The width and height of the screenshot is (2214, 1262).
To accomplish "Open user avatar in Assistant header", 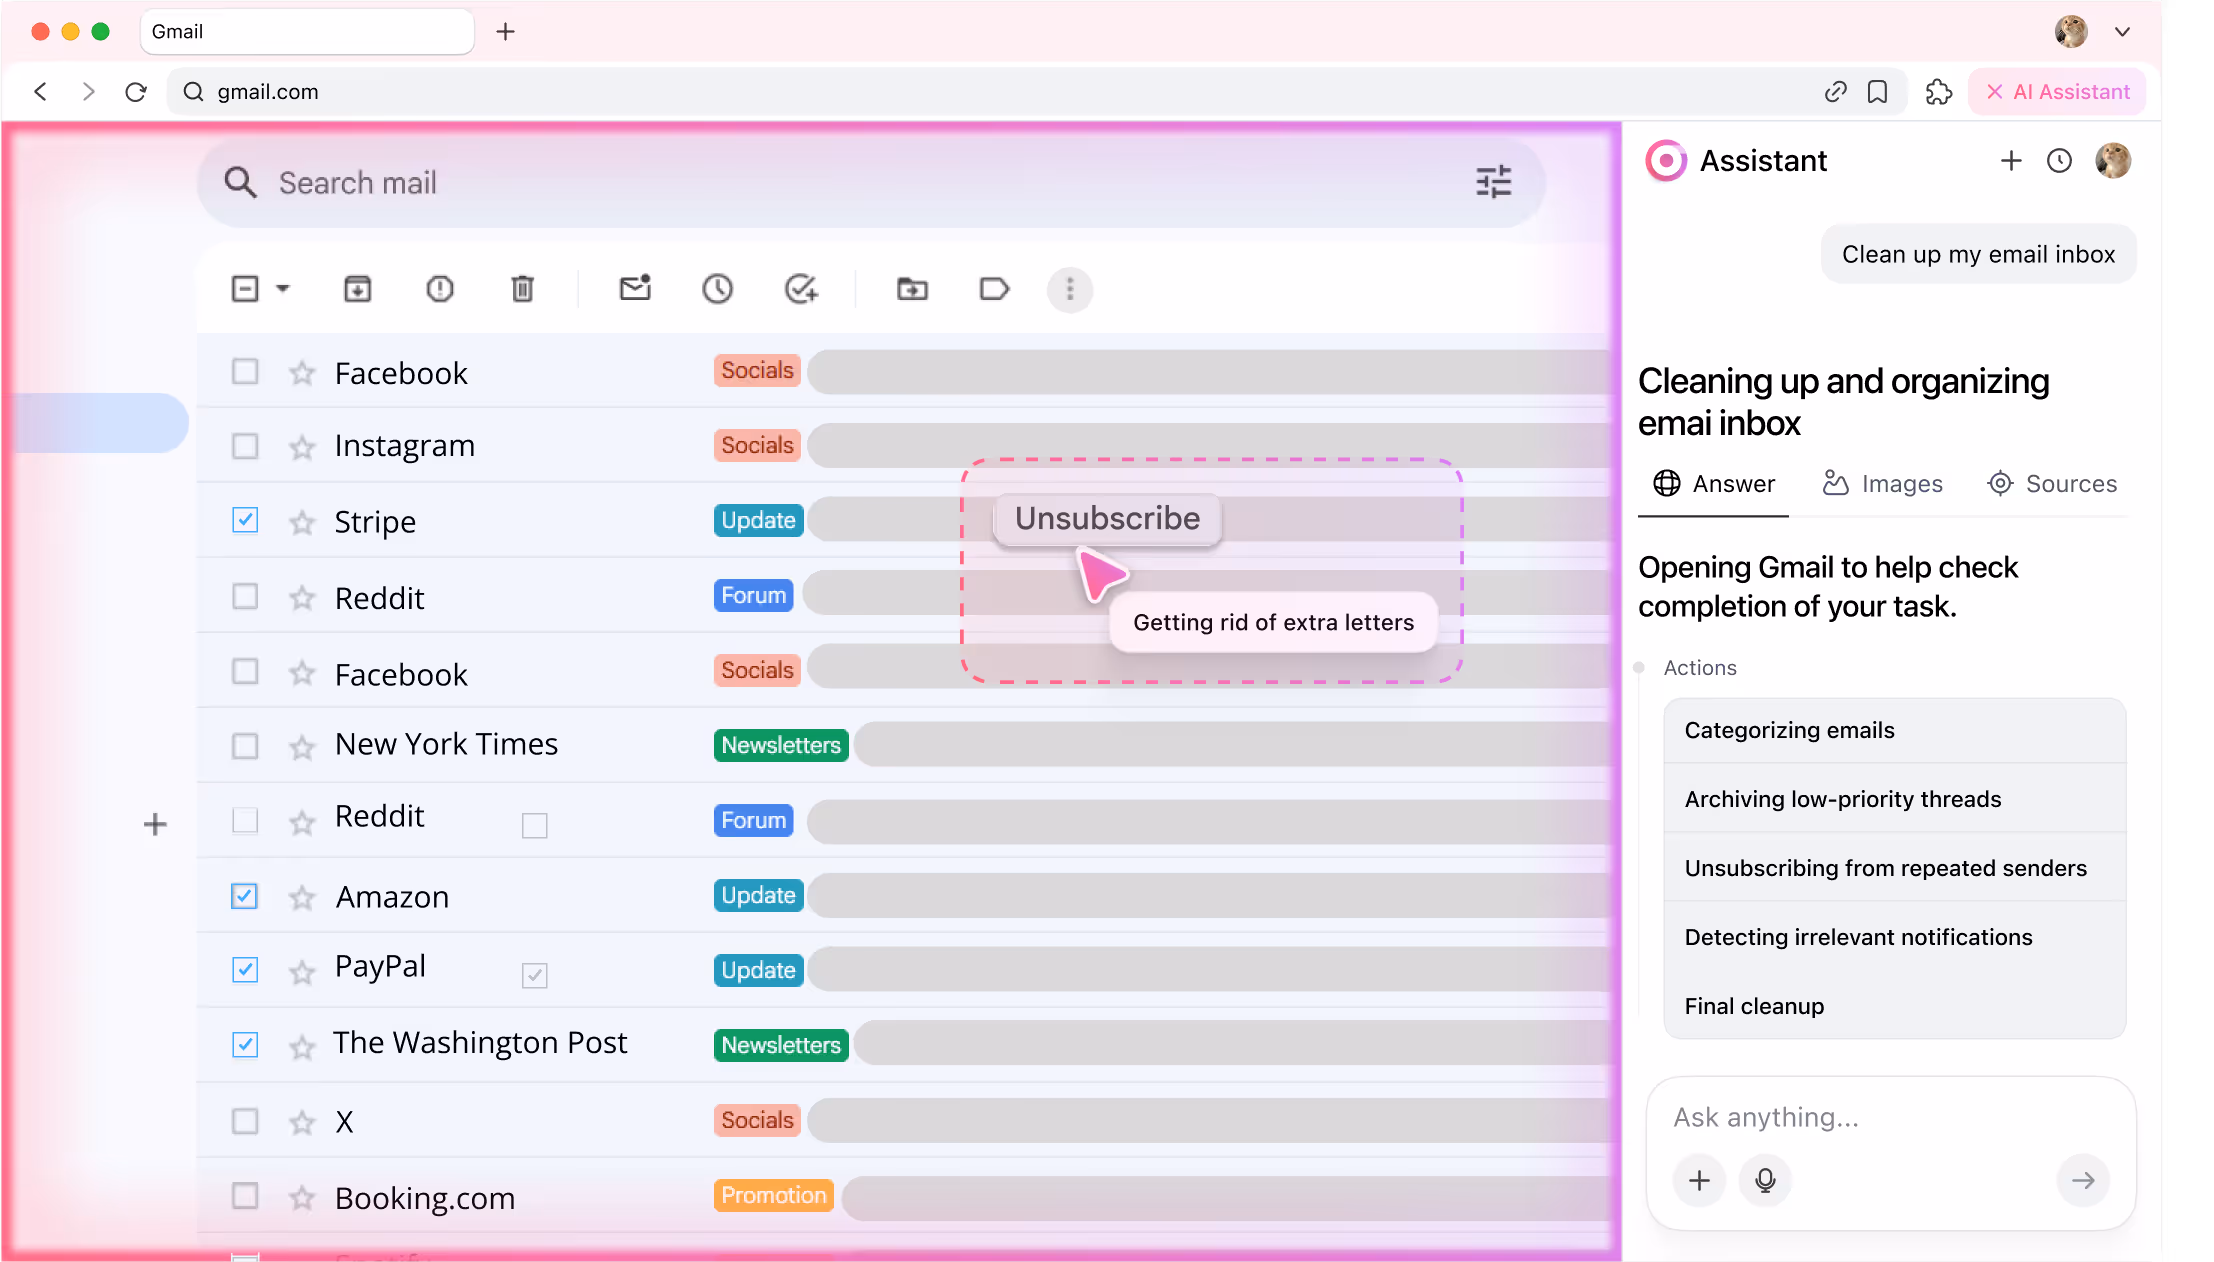I will pyautogui.click(x=2113, y=160).
